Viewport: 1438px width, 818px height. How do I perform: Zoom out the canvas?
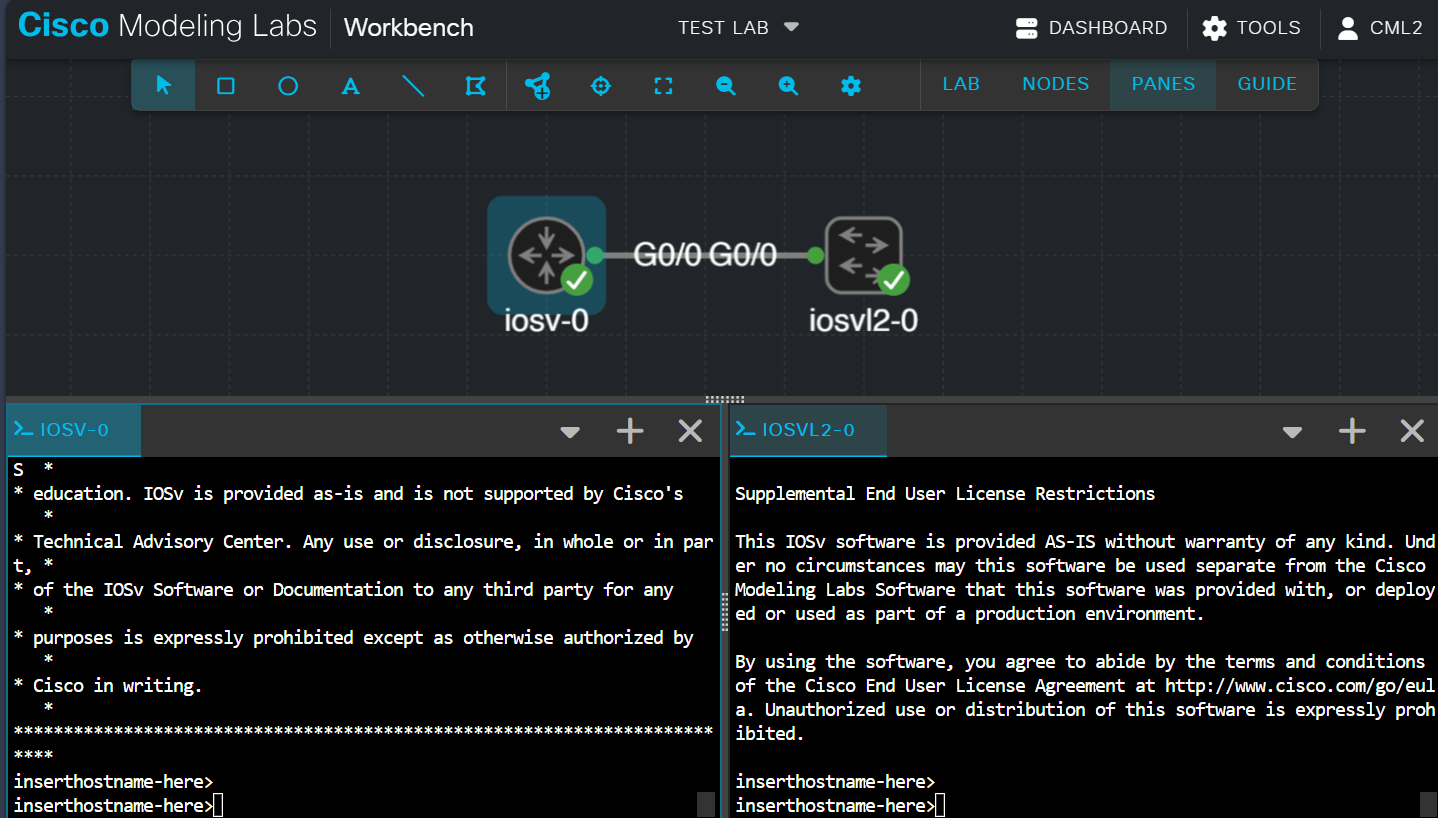[726, 86]
